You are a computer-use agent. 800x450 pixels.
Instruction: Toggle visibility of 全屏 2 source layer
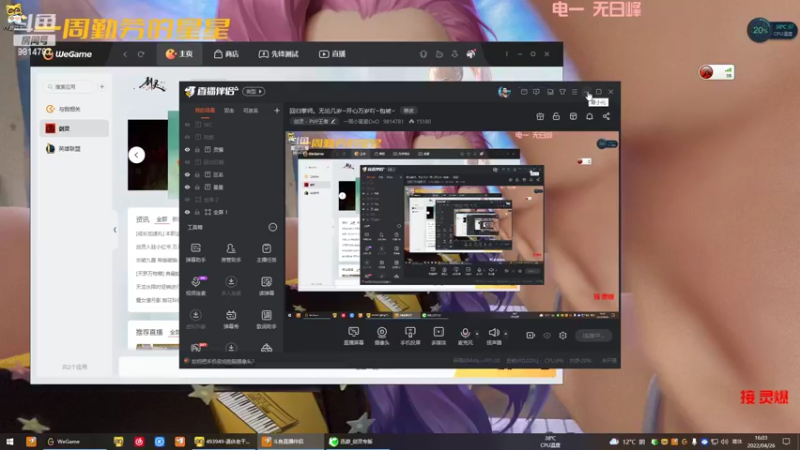(187, 199)
